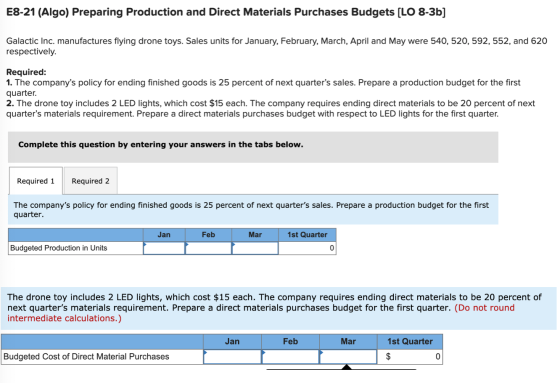
Task: Open the Required 1 tab
Action: tap(36, 181)
